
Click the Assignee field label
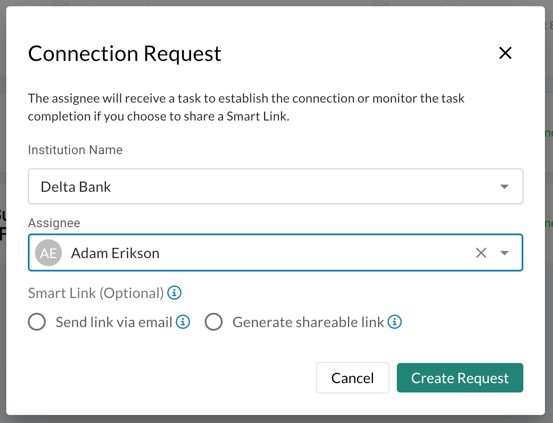coord(54,223)
